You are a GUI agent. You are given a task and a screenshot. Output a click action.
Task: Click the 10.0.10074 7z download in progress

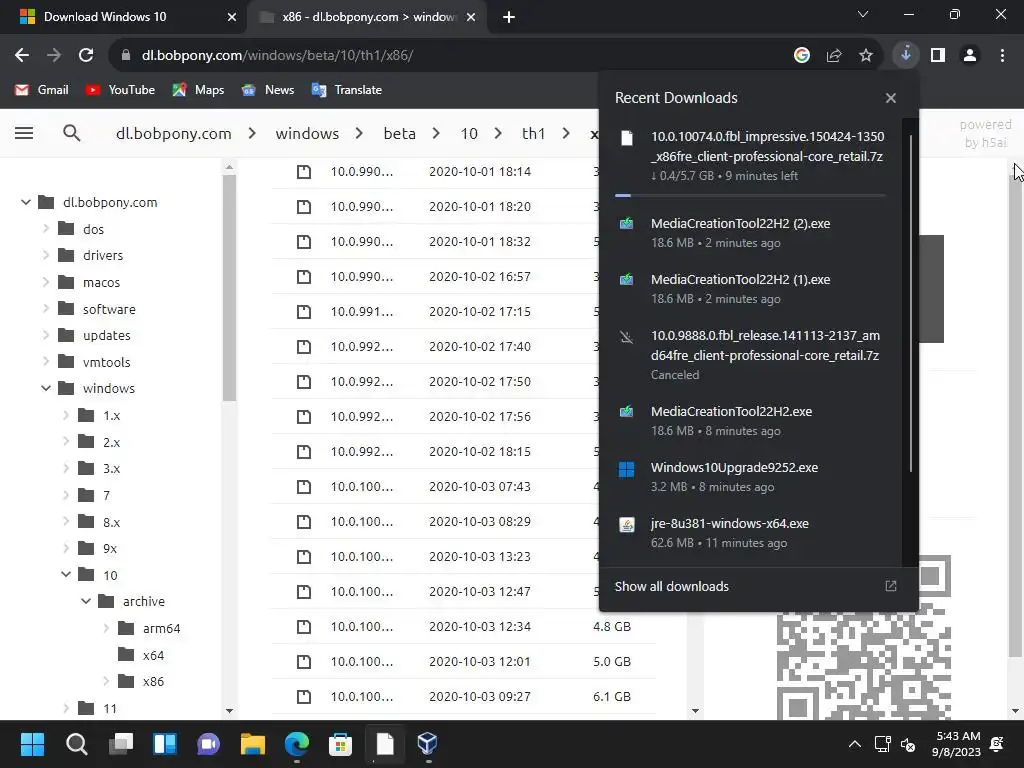pos(750,156)
